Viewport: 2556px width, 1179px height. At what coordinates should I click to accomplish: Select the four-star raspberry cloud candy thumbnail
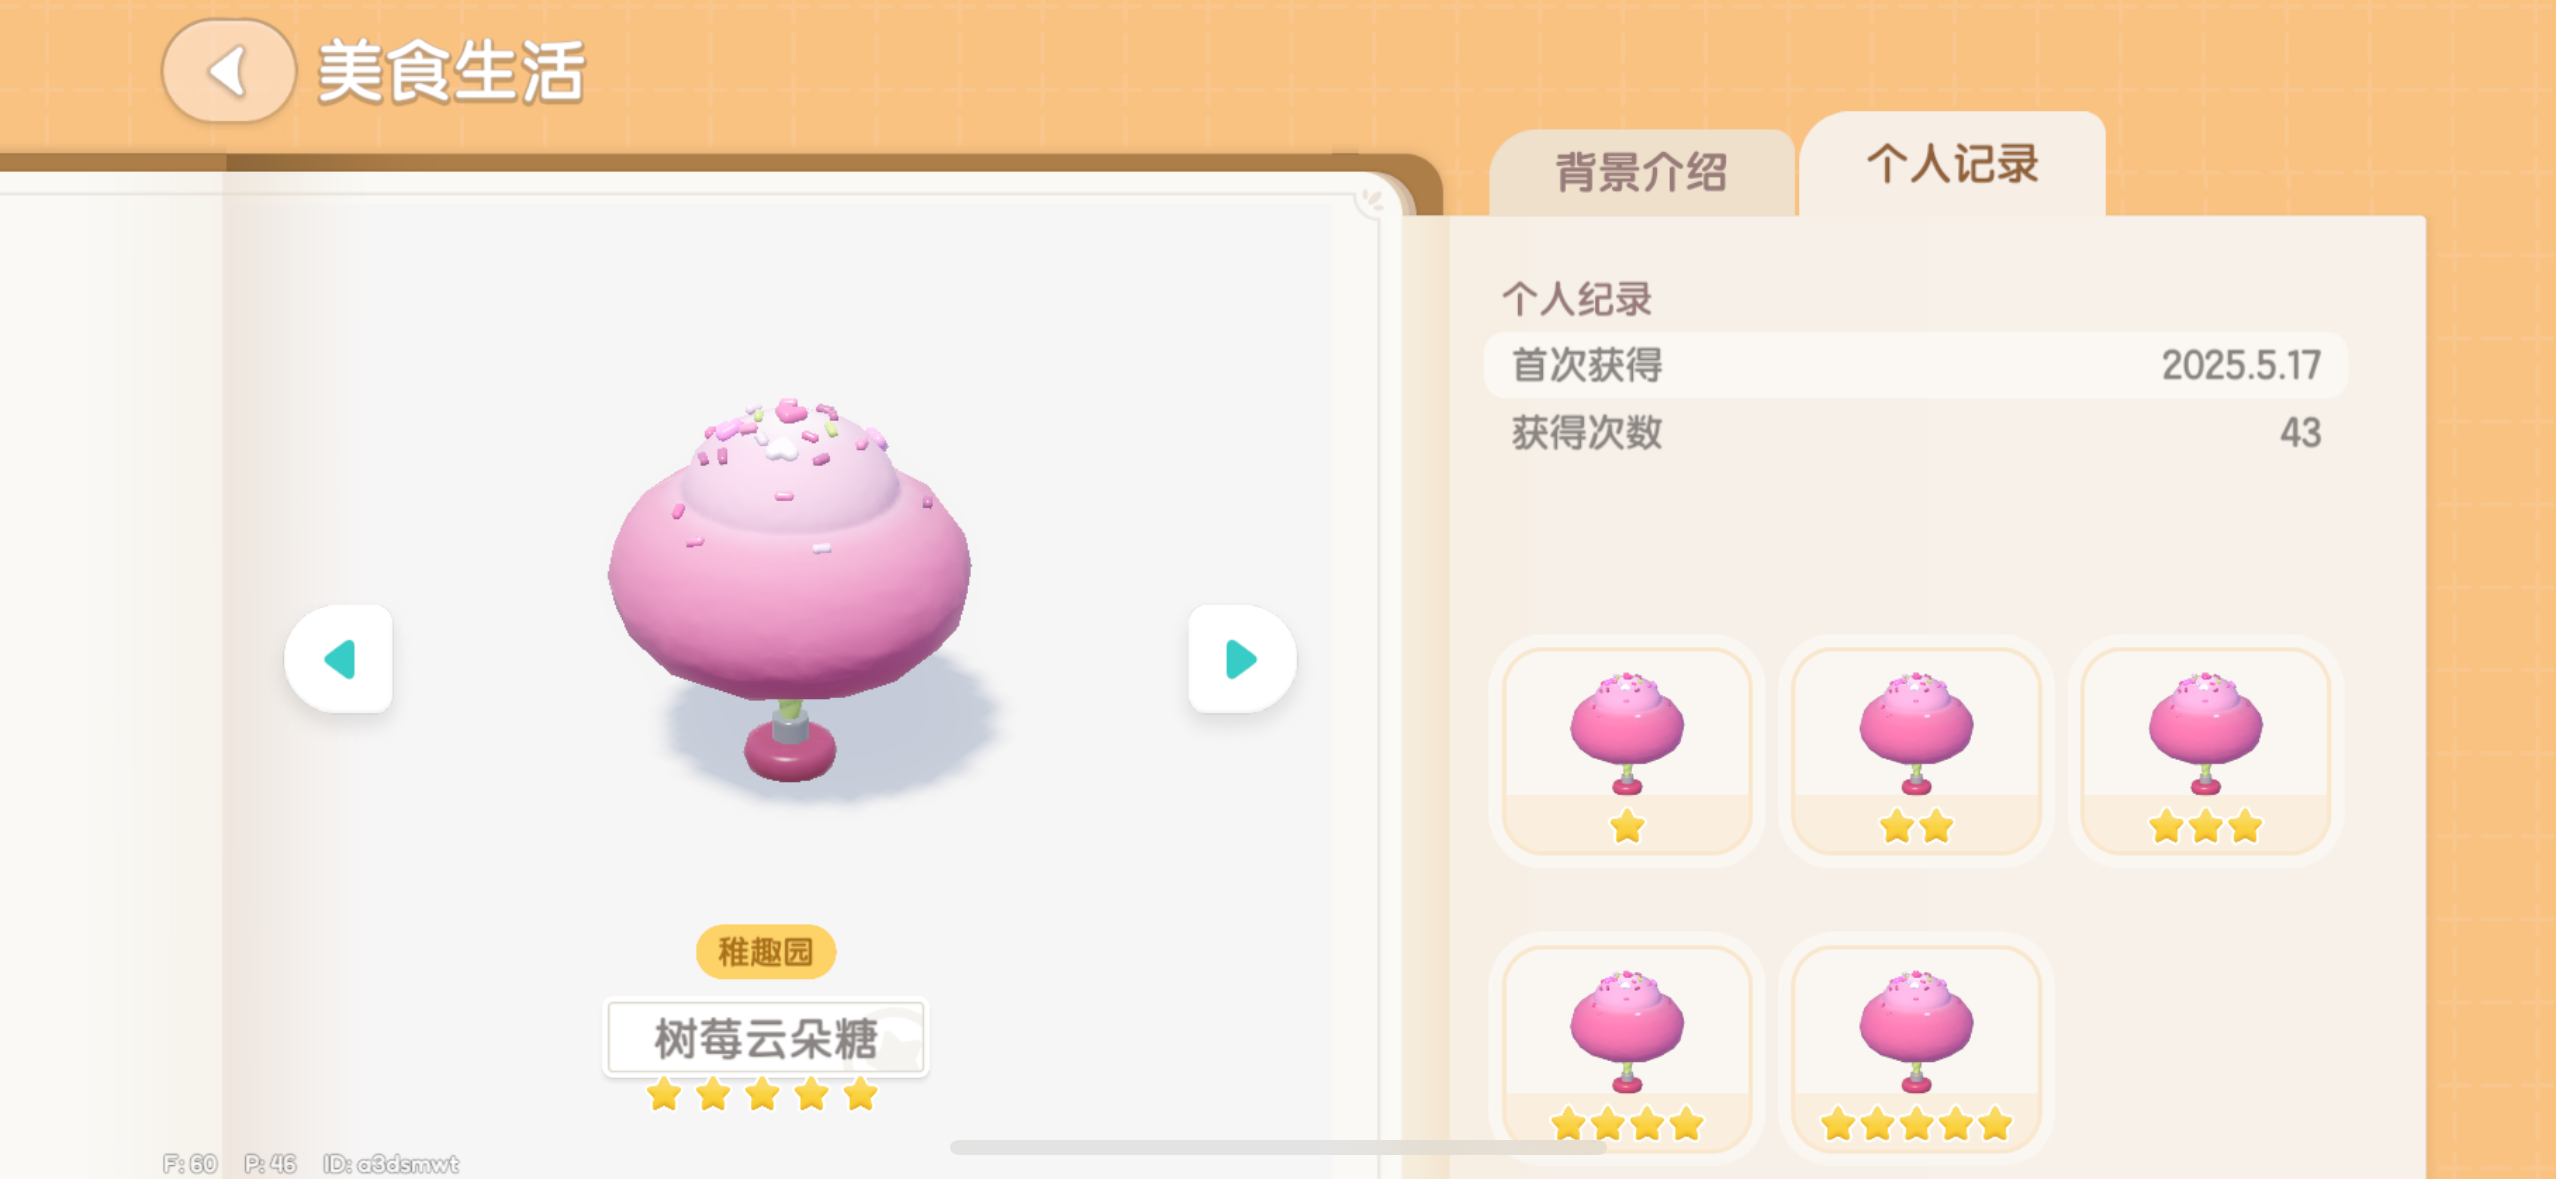1627,1048
